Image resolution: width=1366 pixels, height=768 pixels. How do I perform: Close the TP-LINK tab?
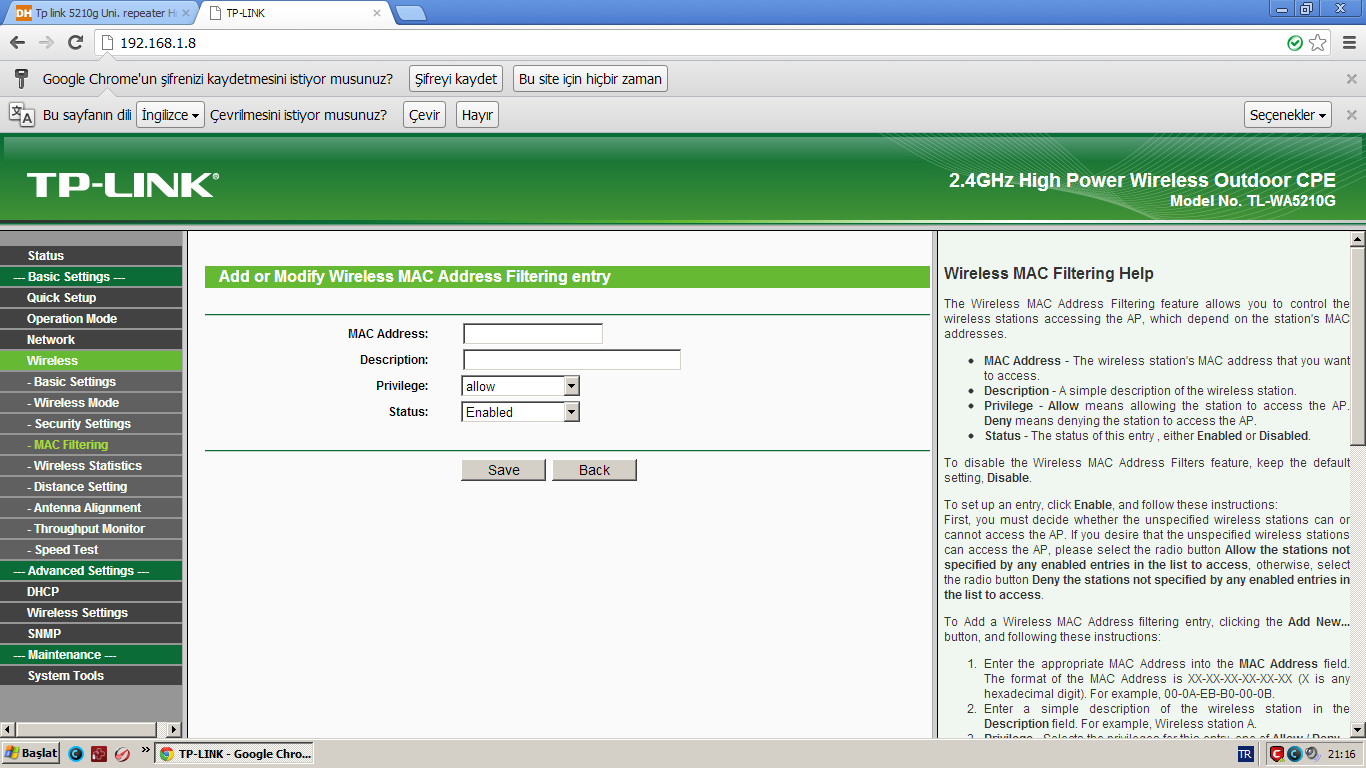pyautogui.click(x=376, y=13)
